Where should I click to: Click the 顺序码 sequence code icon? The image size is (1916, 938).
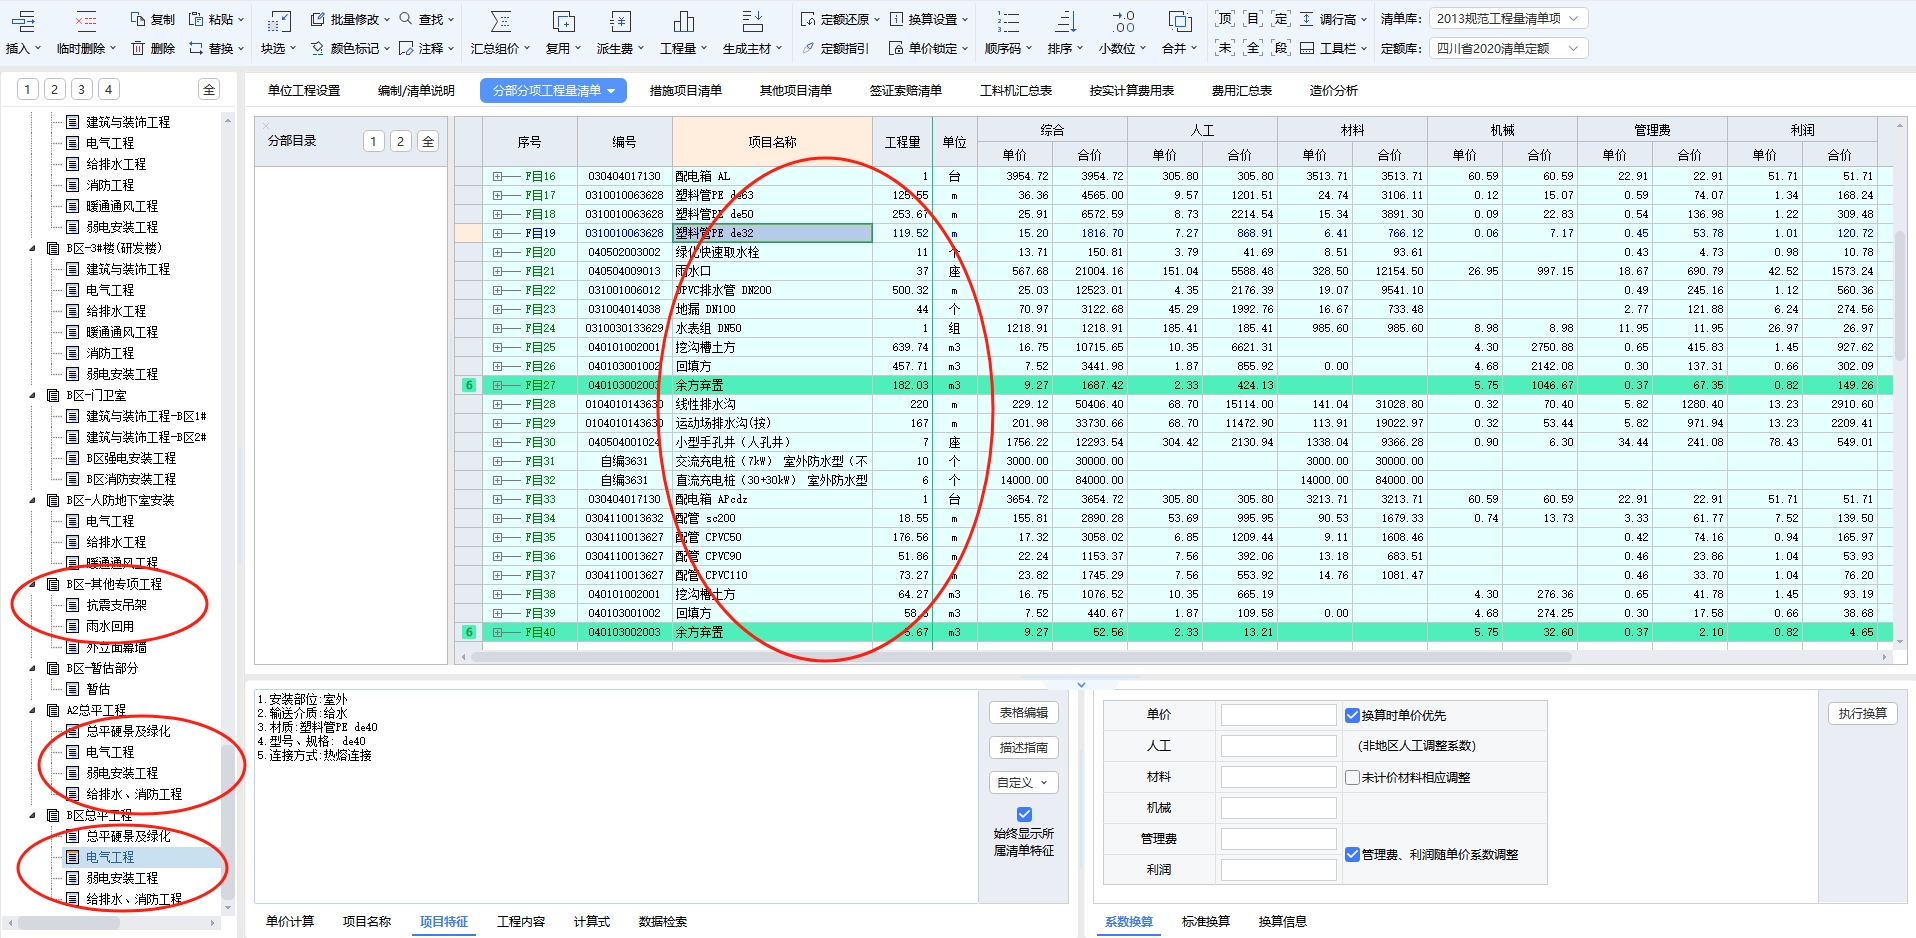click(x=1008, y=21)
